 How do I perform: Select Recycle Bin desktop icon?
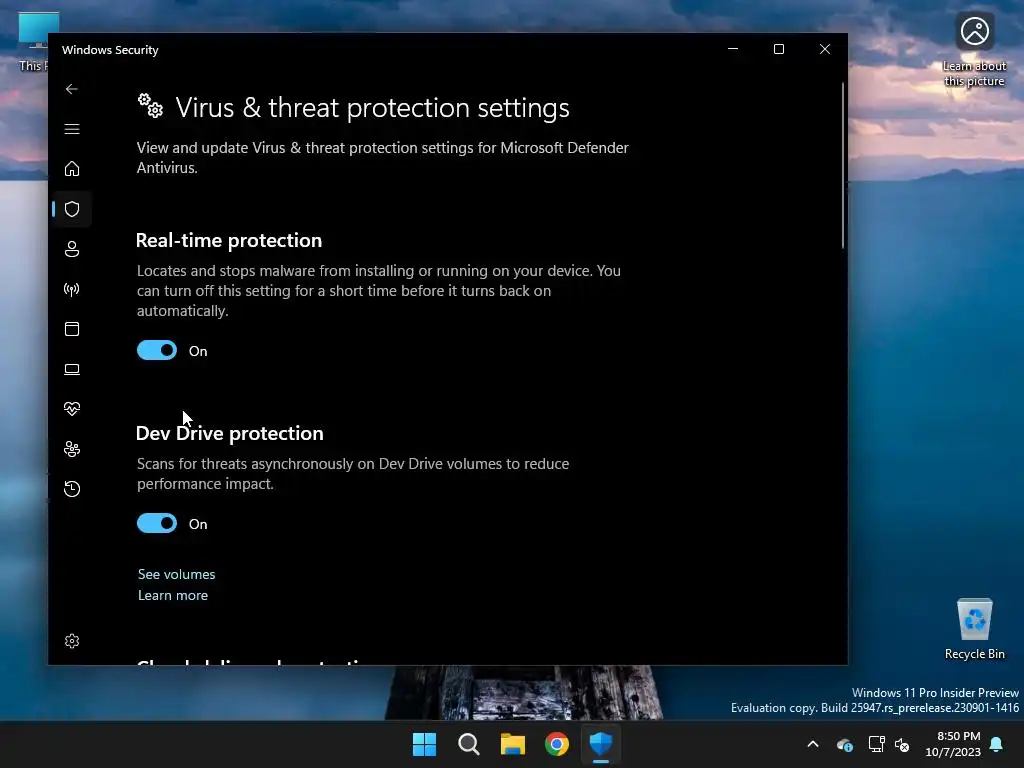[x=974, y=629]
